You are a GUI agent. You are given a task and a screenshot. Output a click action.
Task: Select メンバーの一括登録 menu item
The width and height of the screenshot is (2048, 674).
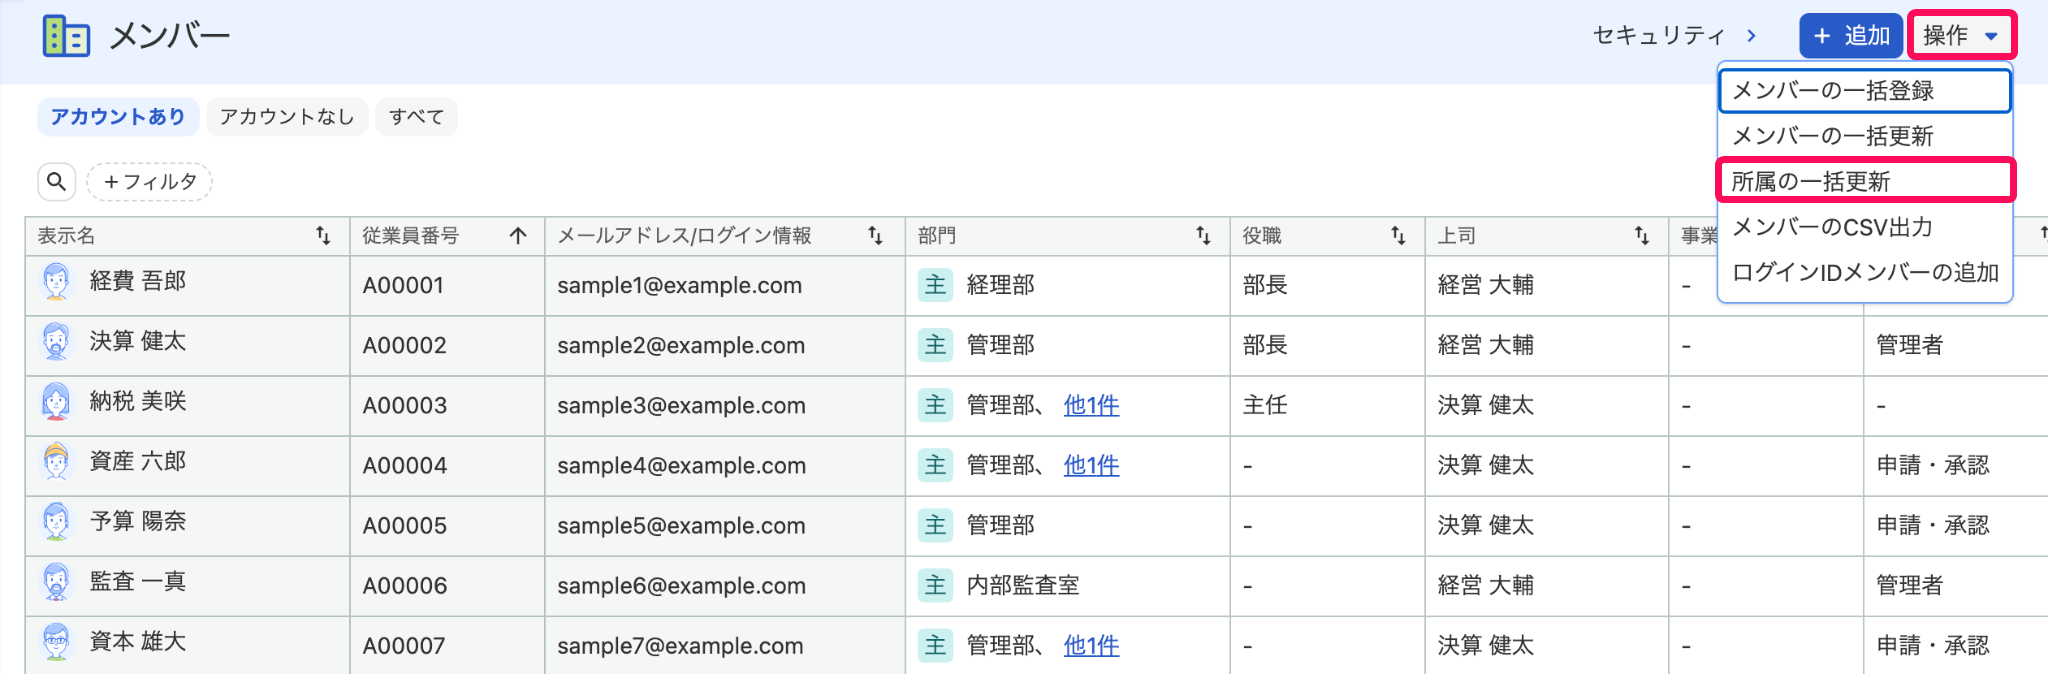(1865, 90)
